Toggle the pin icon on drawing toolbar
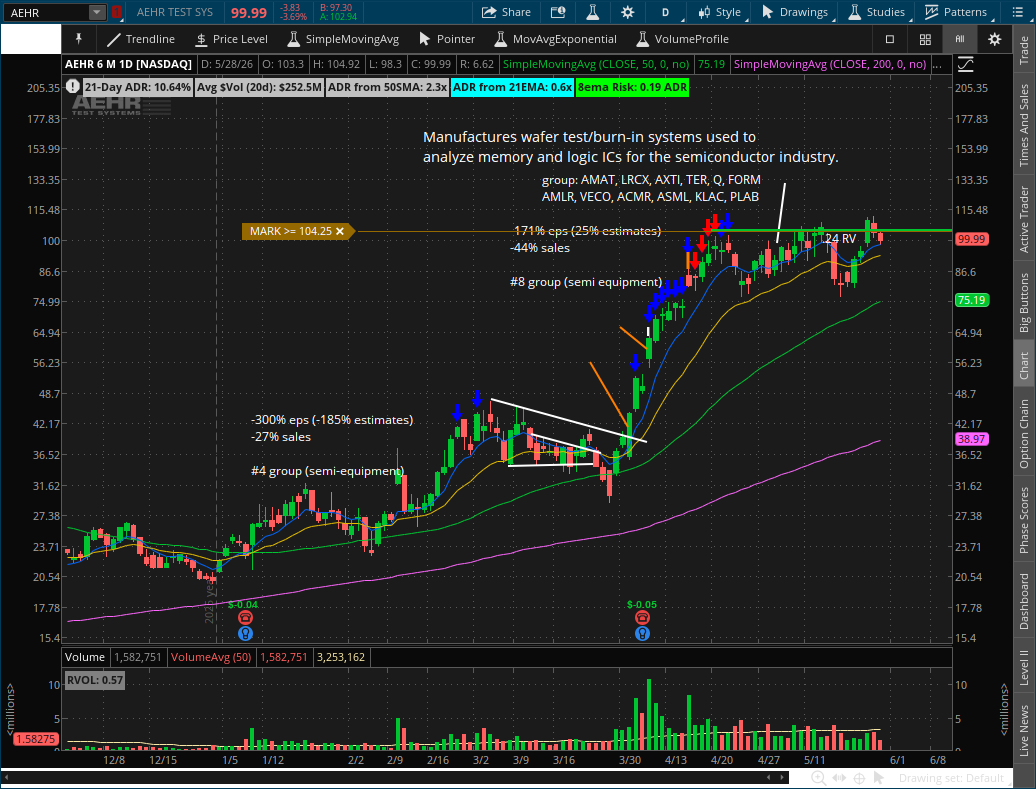1036x789 pixels. [79, 39]
